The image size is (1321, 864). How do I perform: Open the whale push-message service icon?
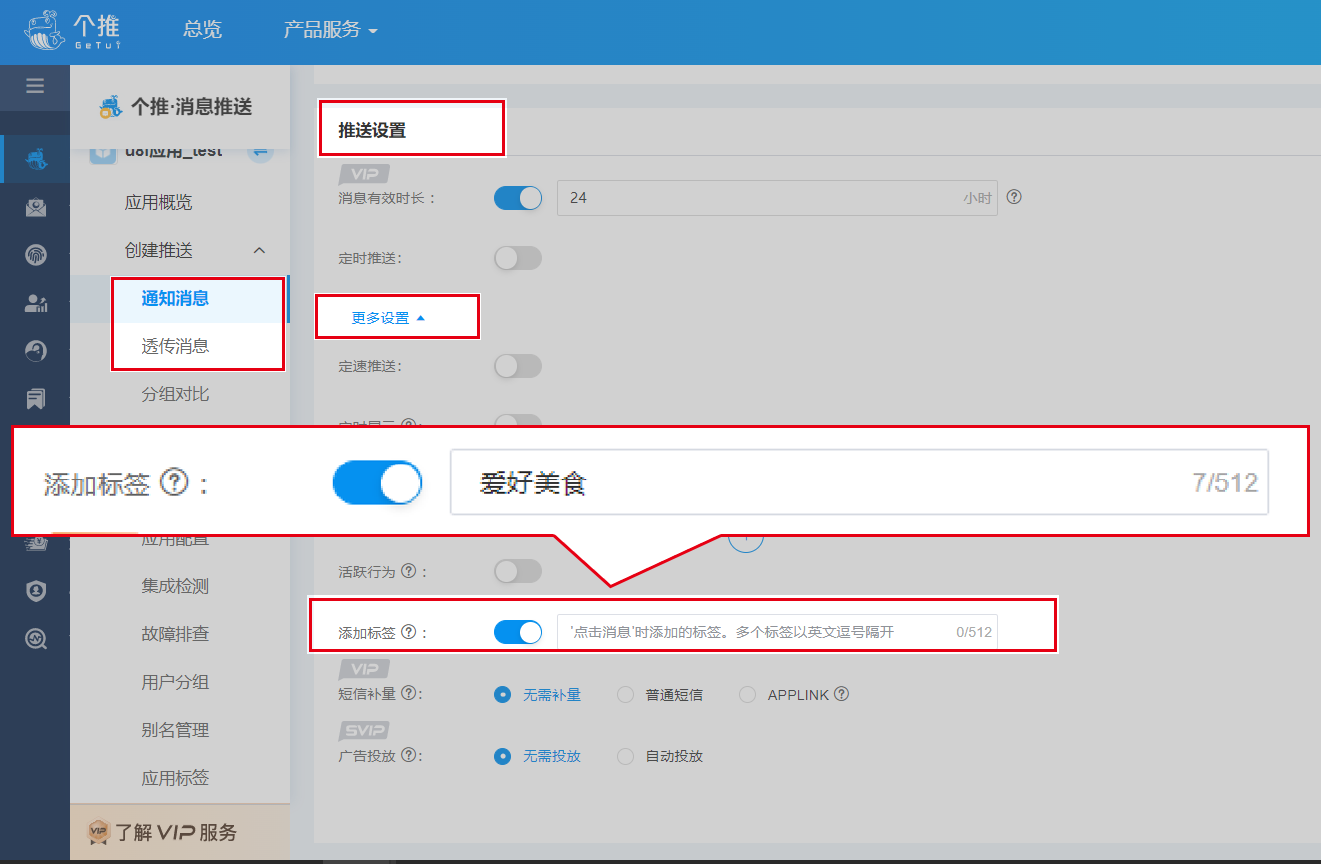[36, 160]
